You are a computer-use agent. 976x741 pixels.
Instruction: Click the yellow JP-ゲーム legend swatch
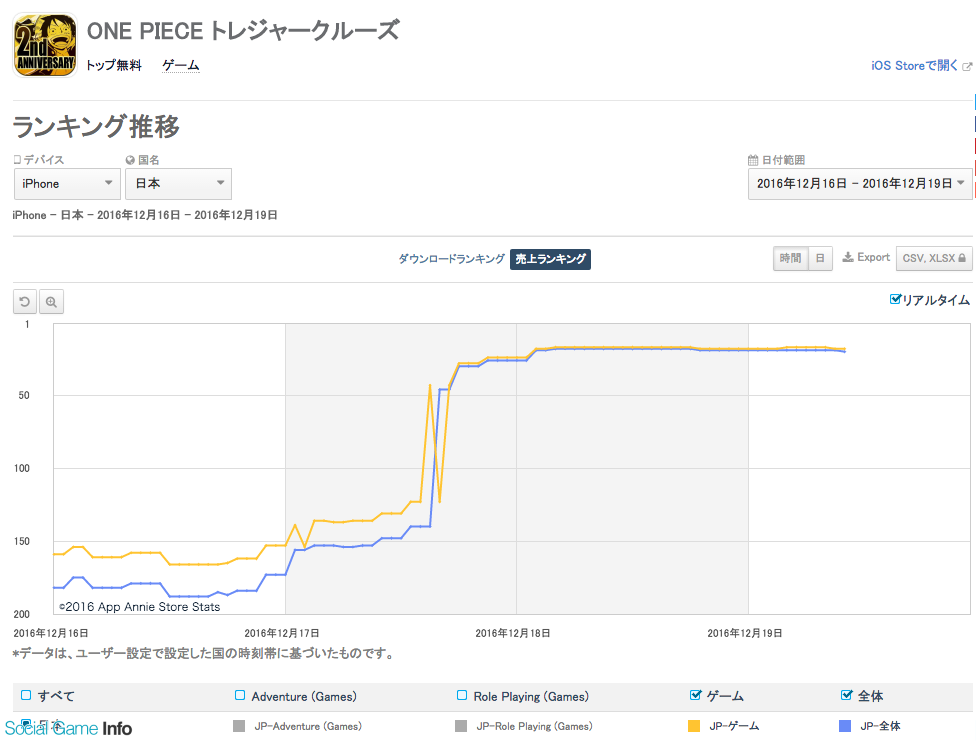tap(694, 726)
